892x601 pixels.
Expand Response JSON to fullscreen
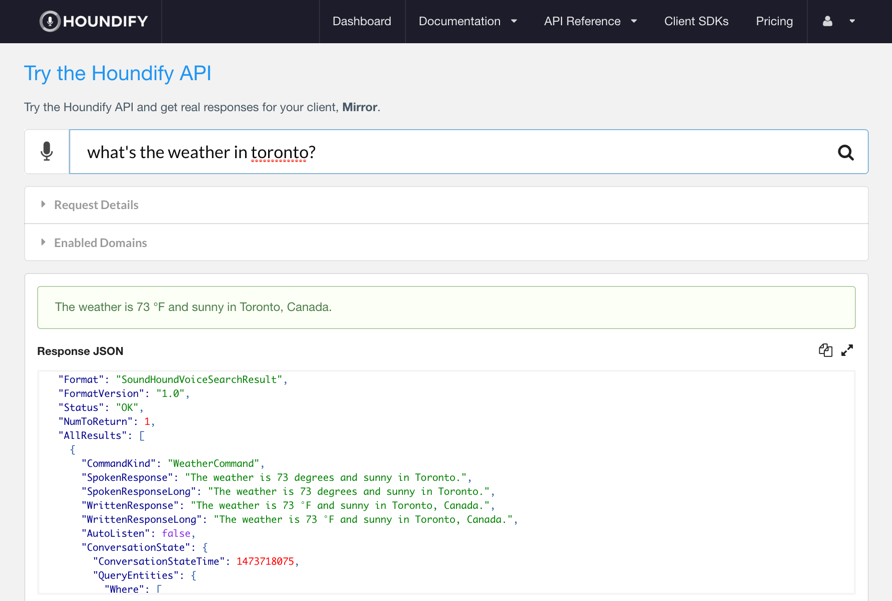[847, 350]
